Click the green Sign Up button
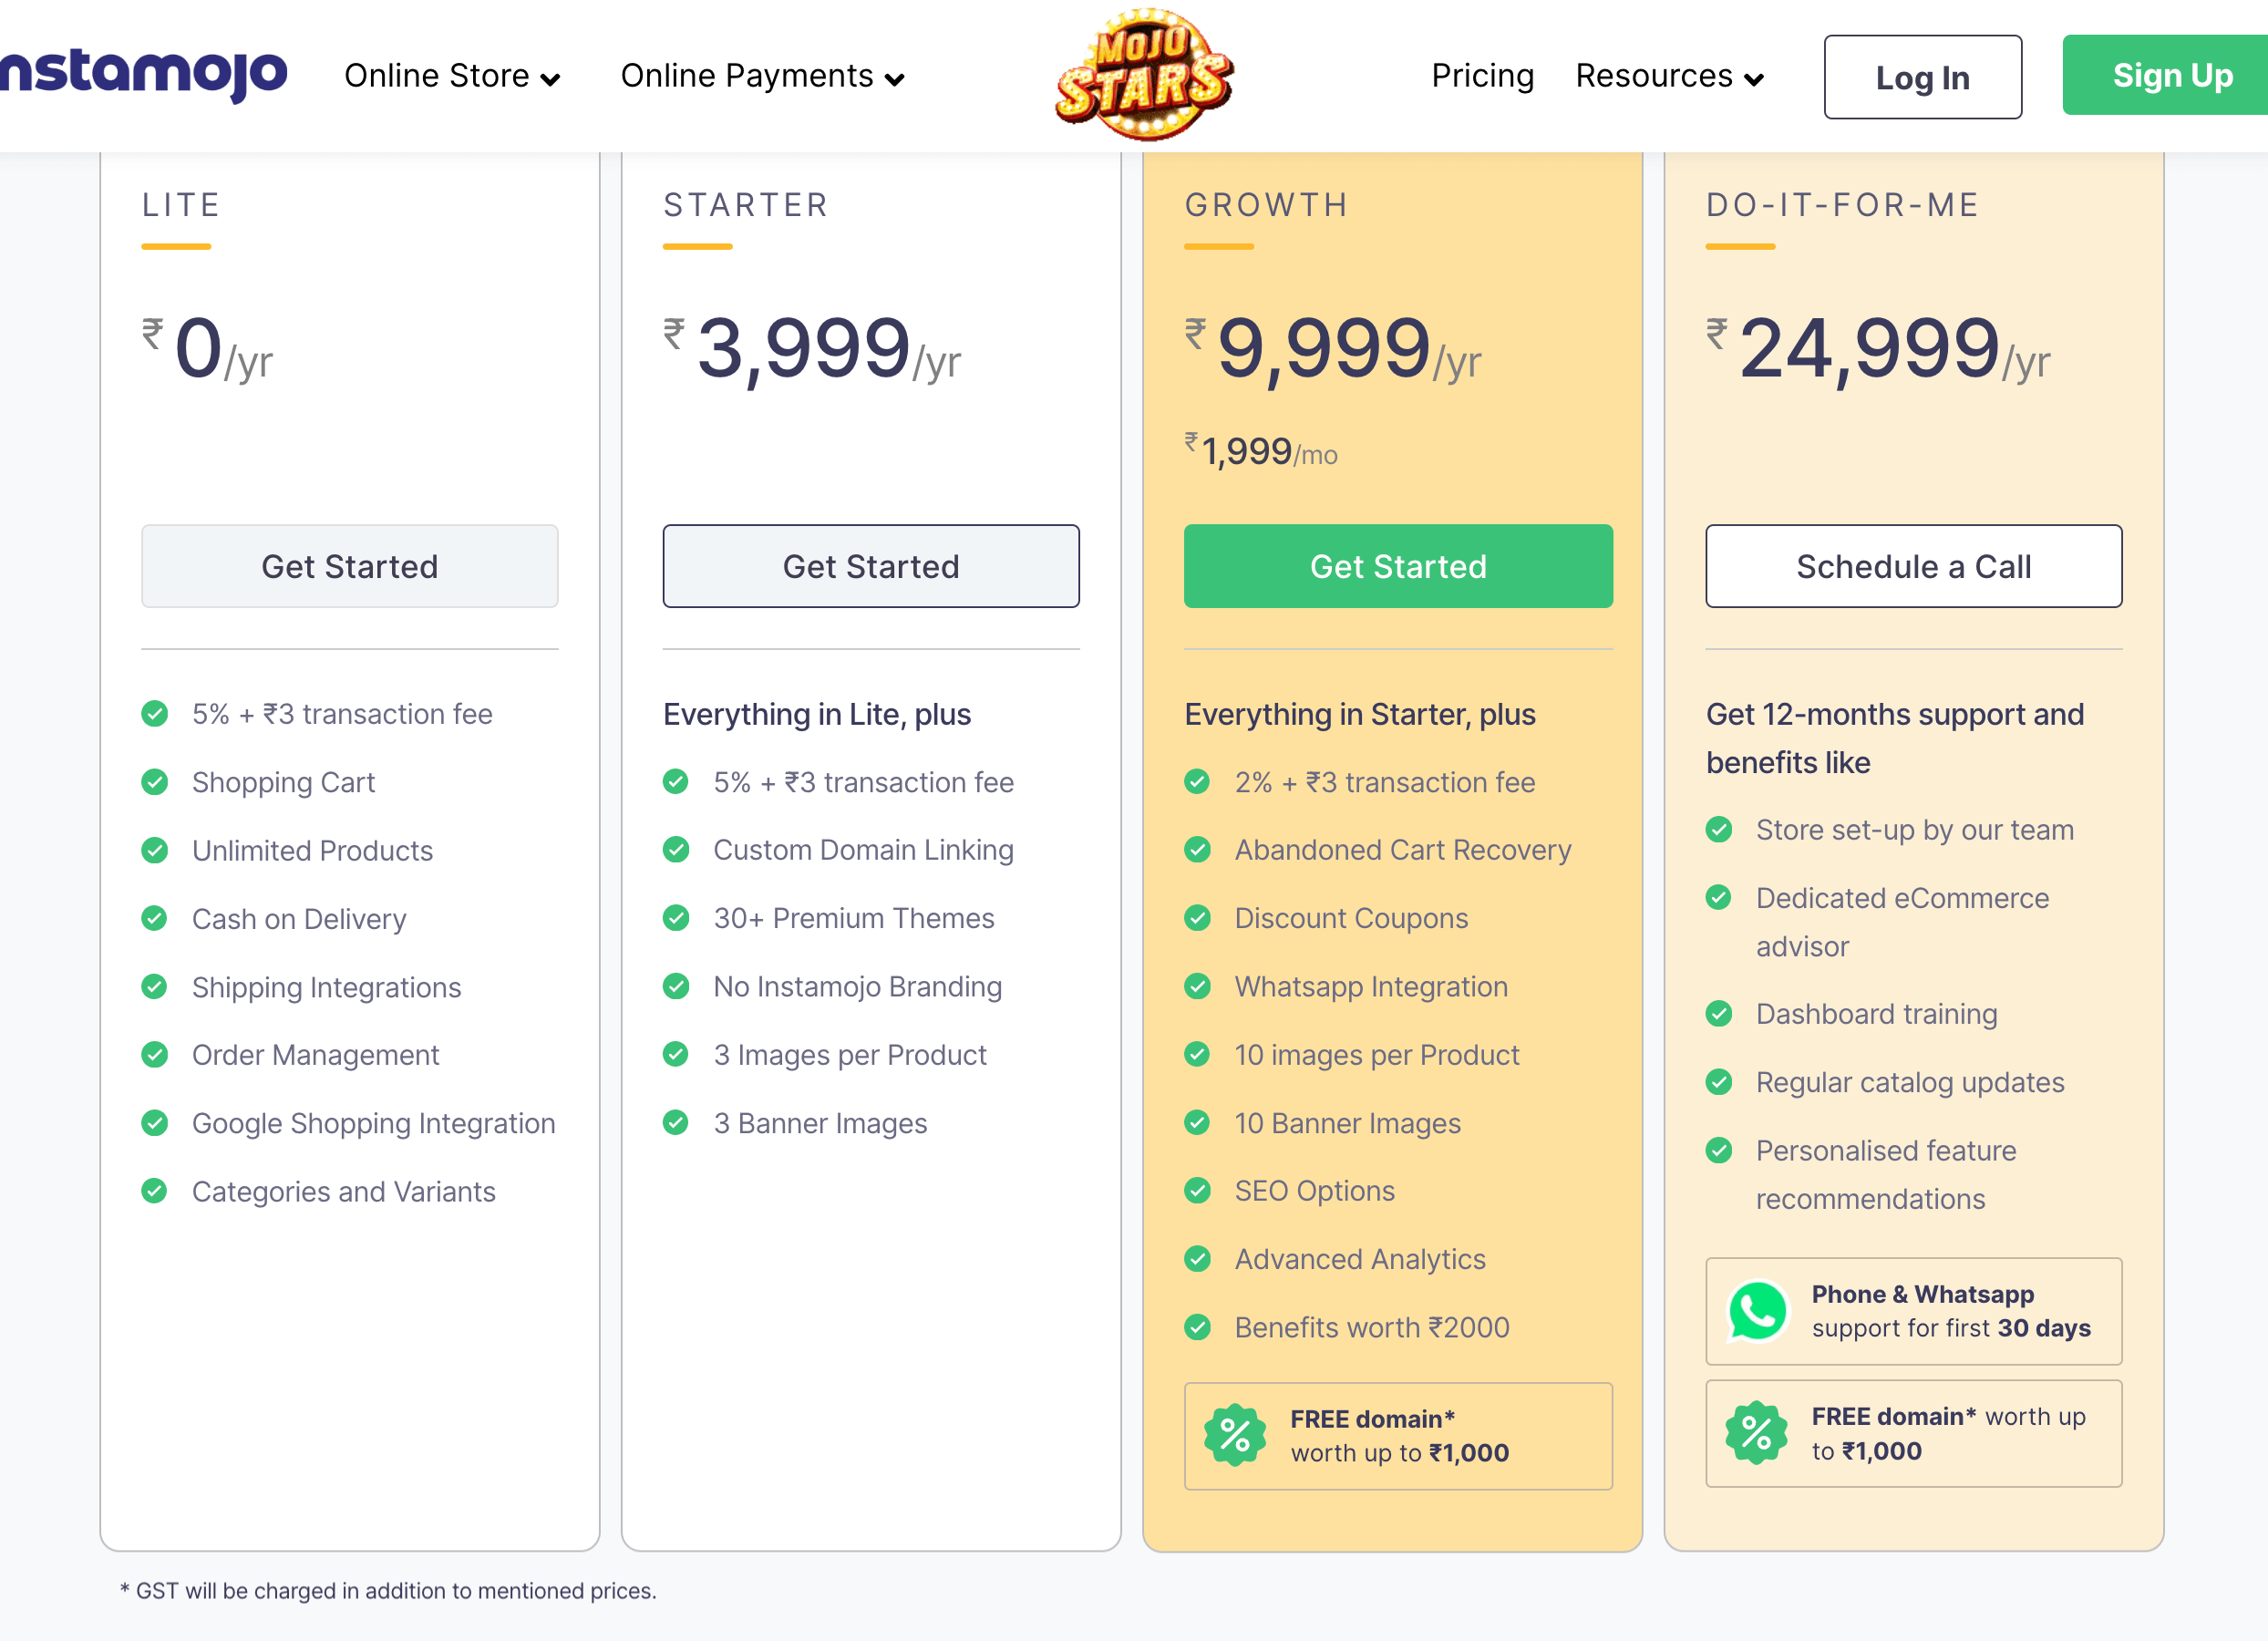Image resolution: width=2268 pixels, height=1641 pixels. point(2171,76)
